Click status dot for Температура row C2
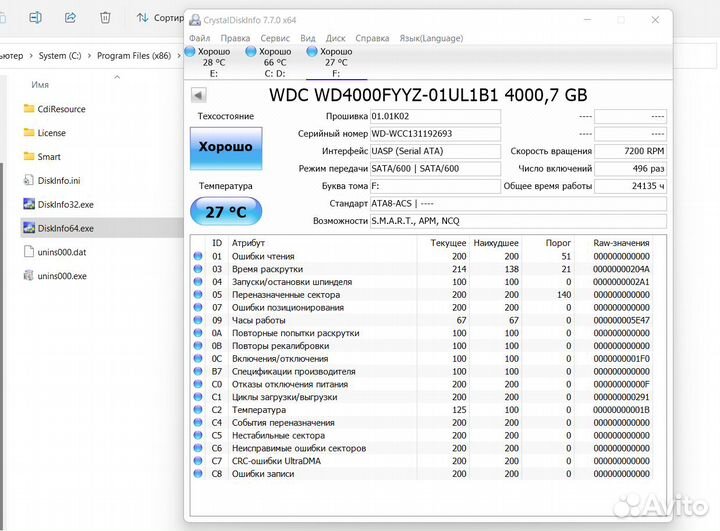Viewport: 720px width, 531px height. [x=198, y=410]
